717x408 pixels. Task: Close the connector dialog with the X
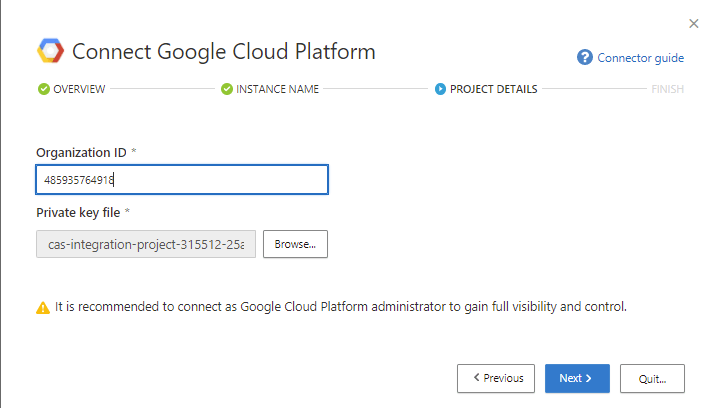click(x=694, y=23)
